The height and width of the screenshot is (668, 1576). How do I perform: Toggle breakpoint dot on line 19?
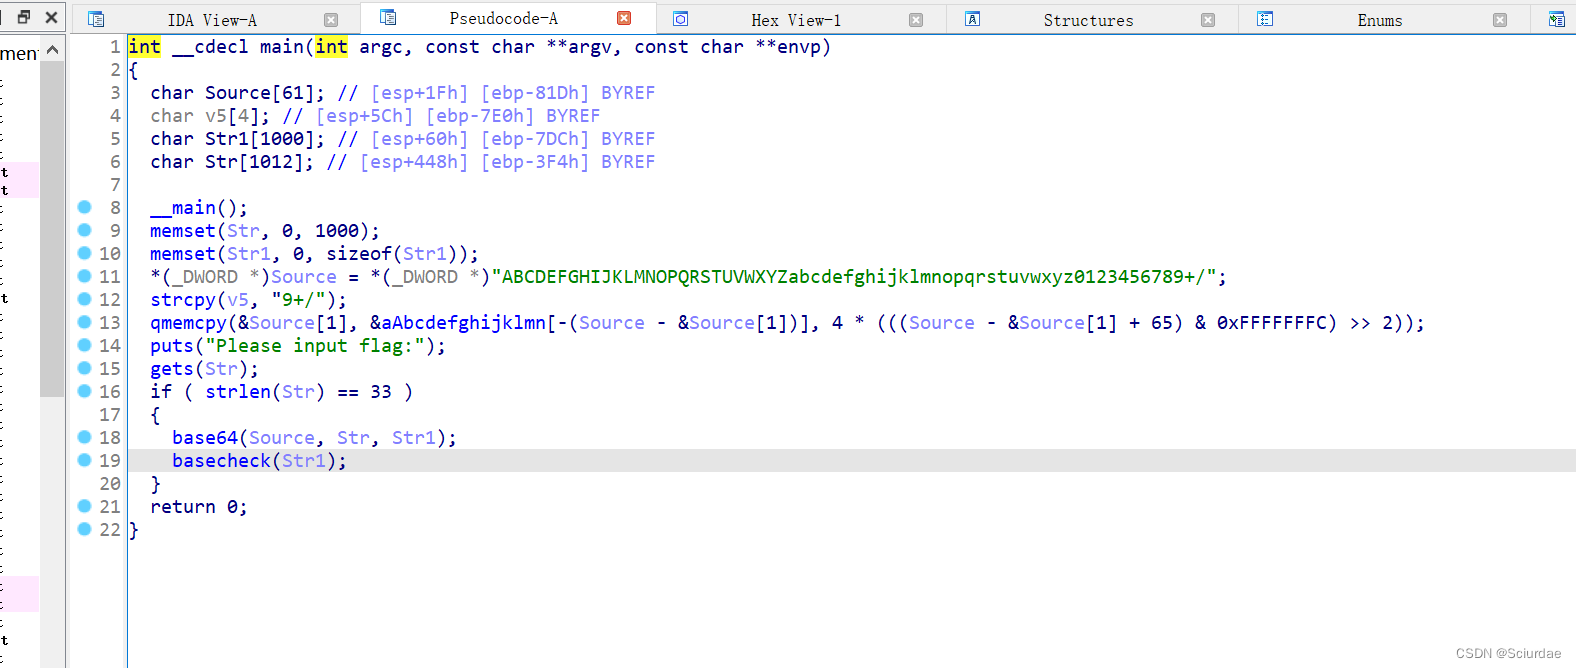pos(85,460)
